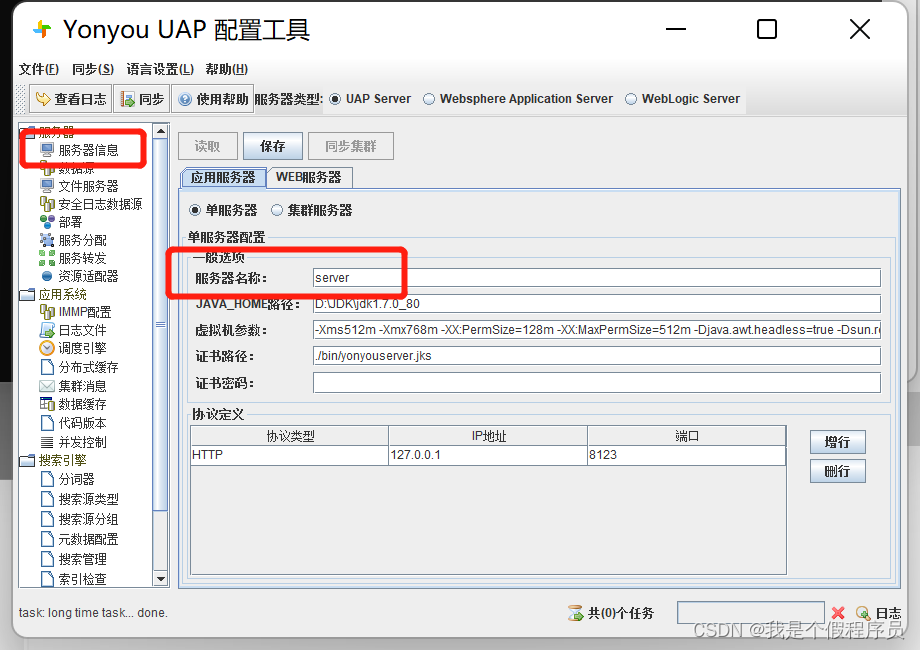Click the tree panel scrollbar thumb

161,324
